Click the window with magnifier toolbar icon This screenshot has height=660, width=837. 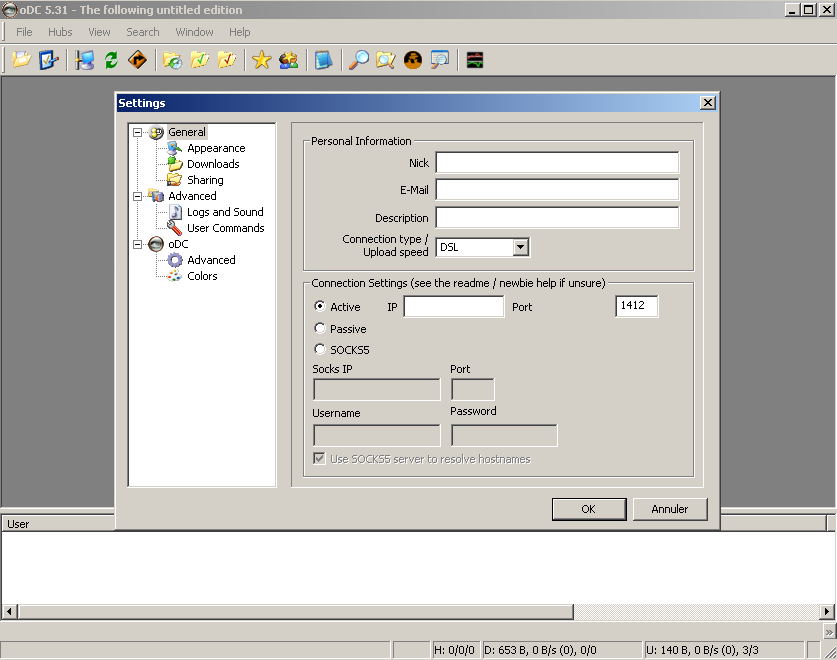pyautogui.click(x=440, y=59)
